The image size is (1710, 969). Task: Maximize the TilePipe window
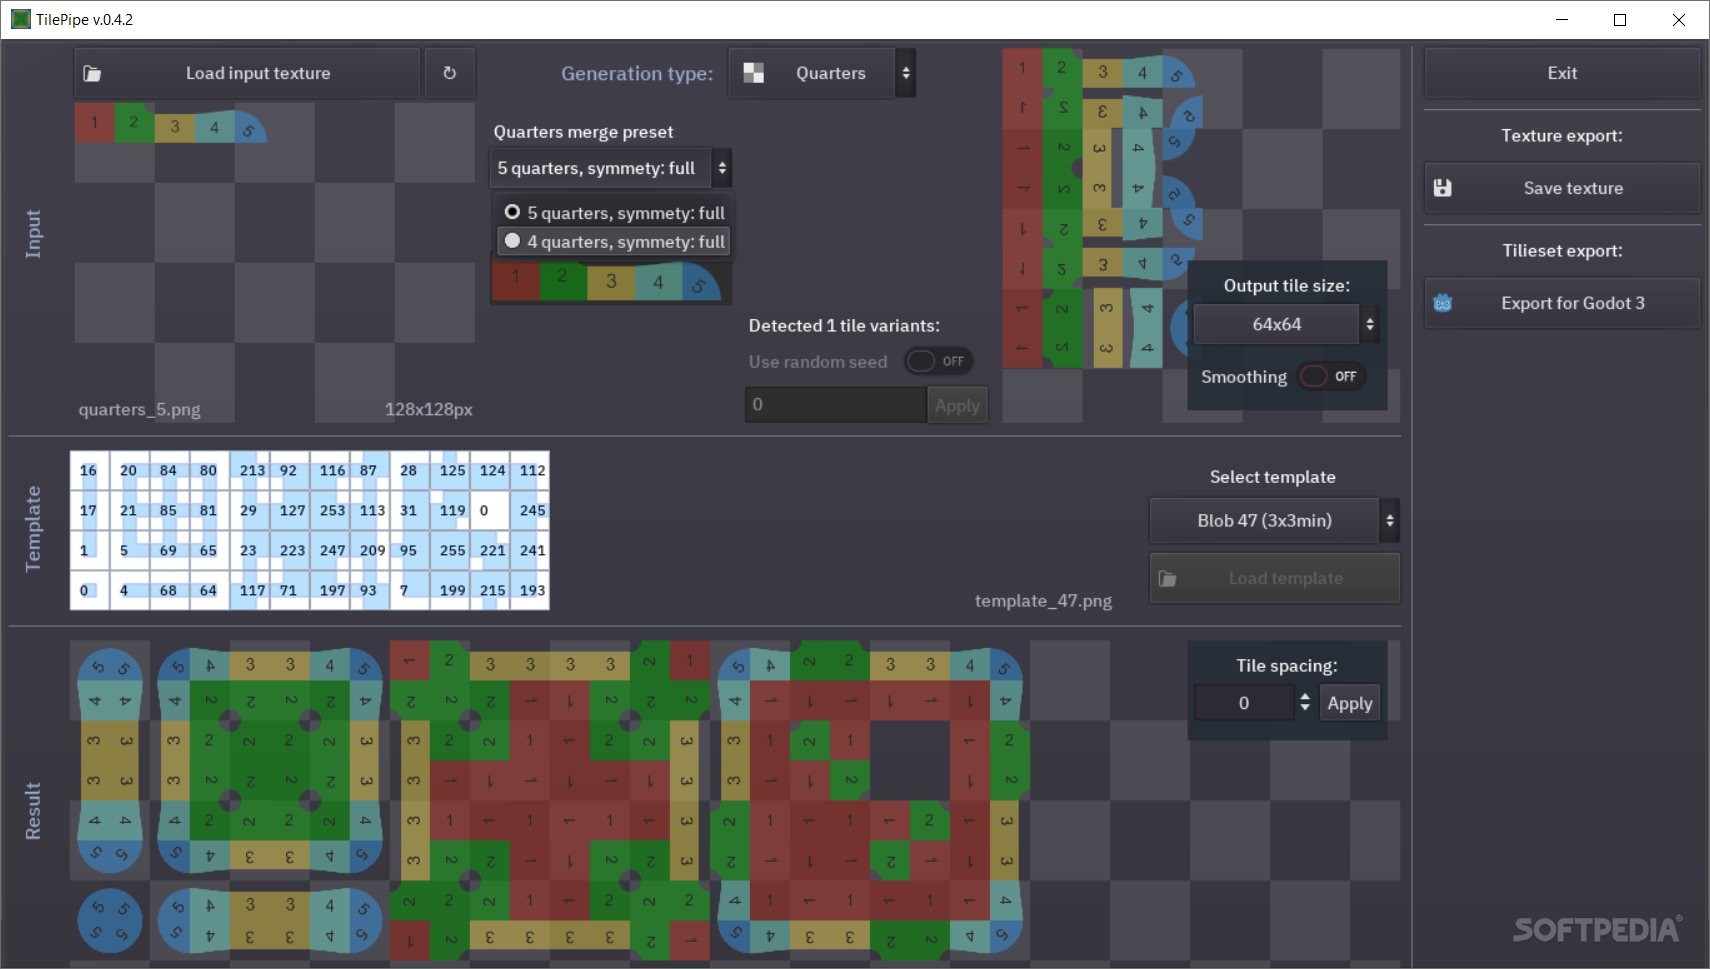pos(1620,19)
